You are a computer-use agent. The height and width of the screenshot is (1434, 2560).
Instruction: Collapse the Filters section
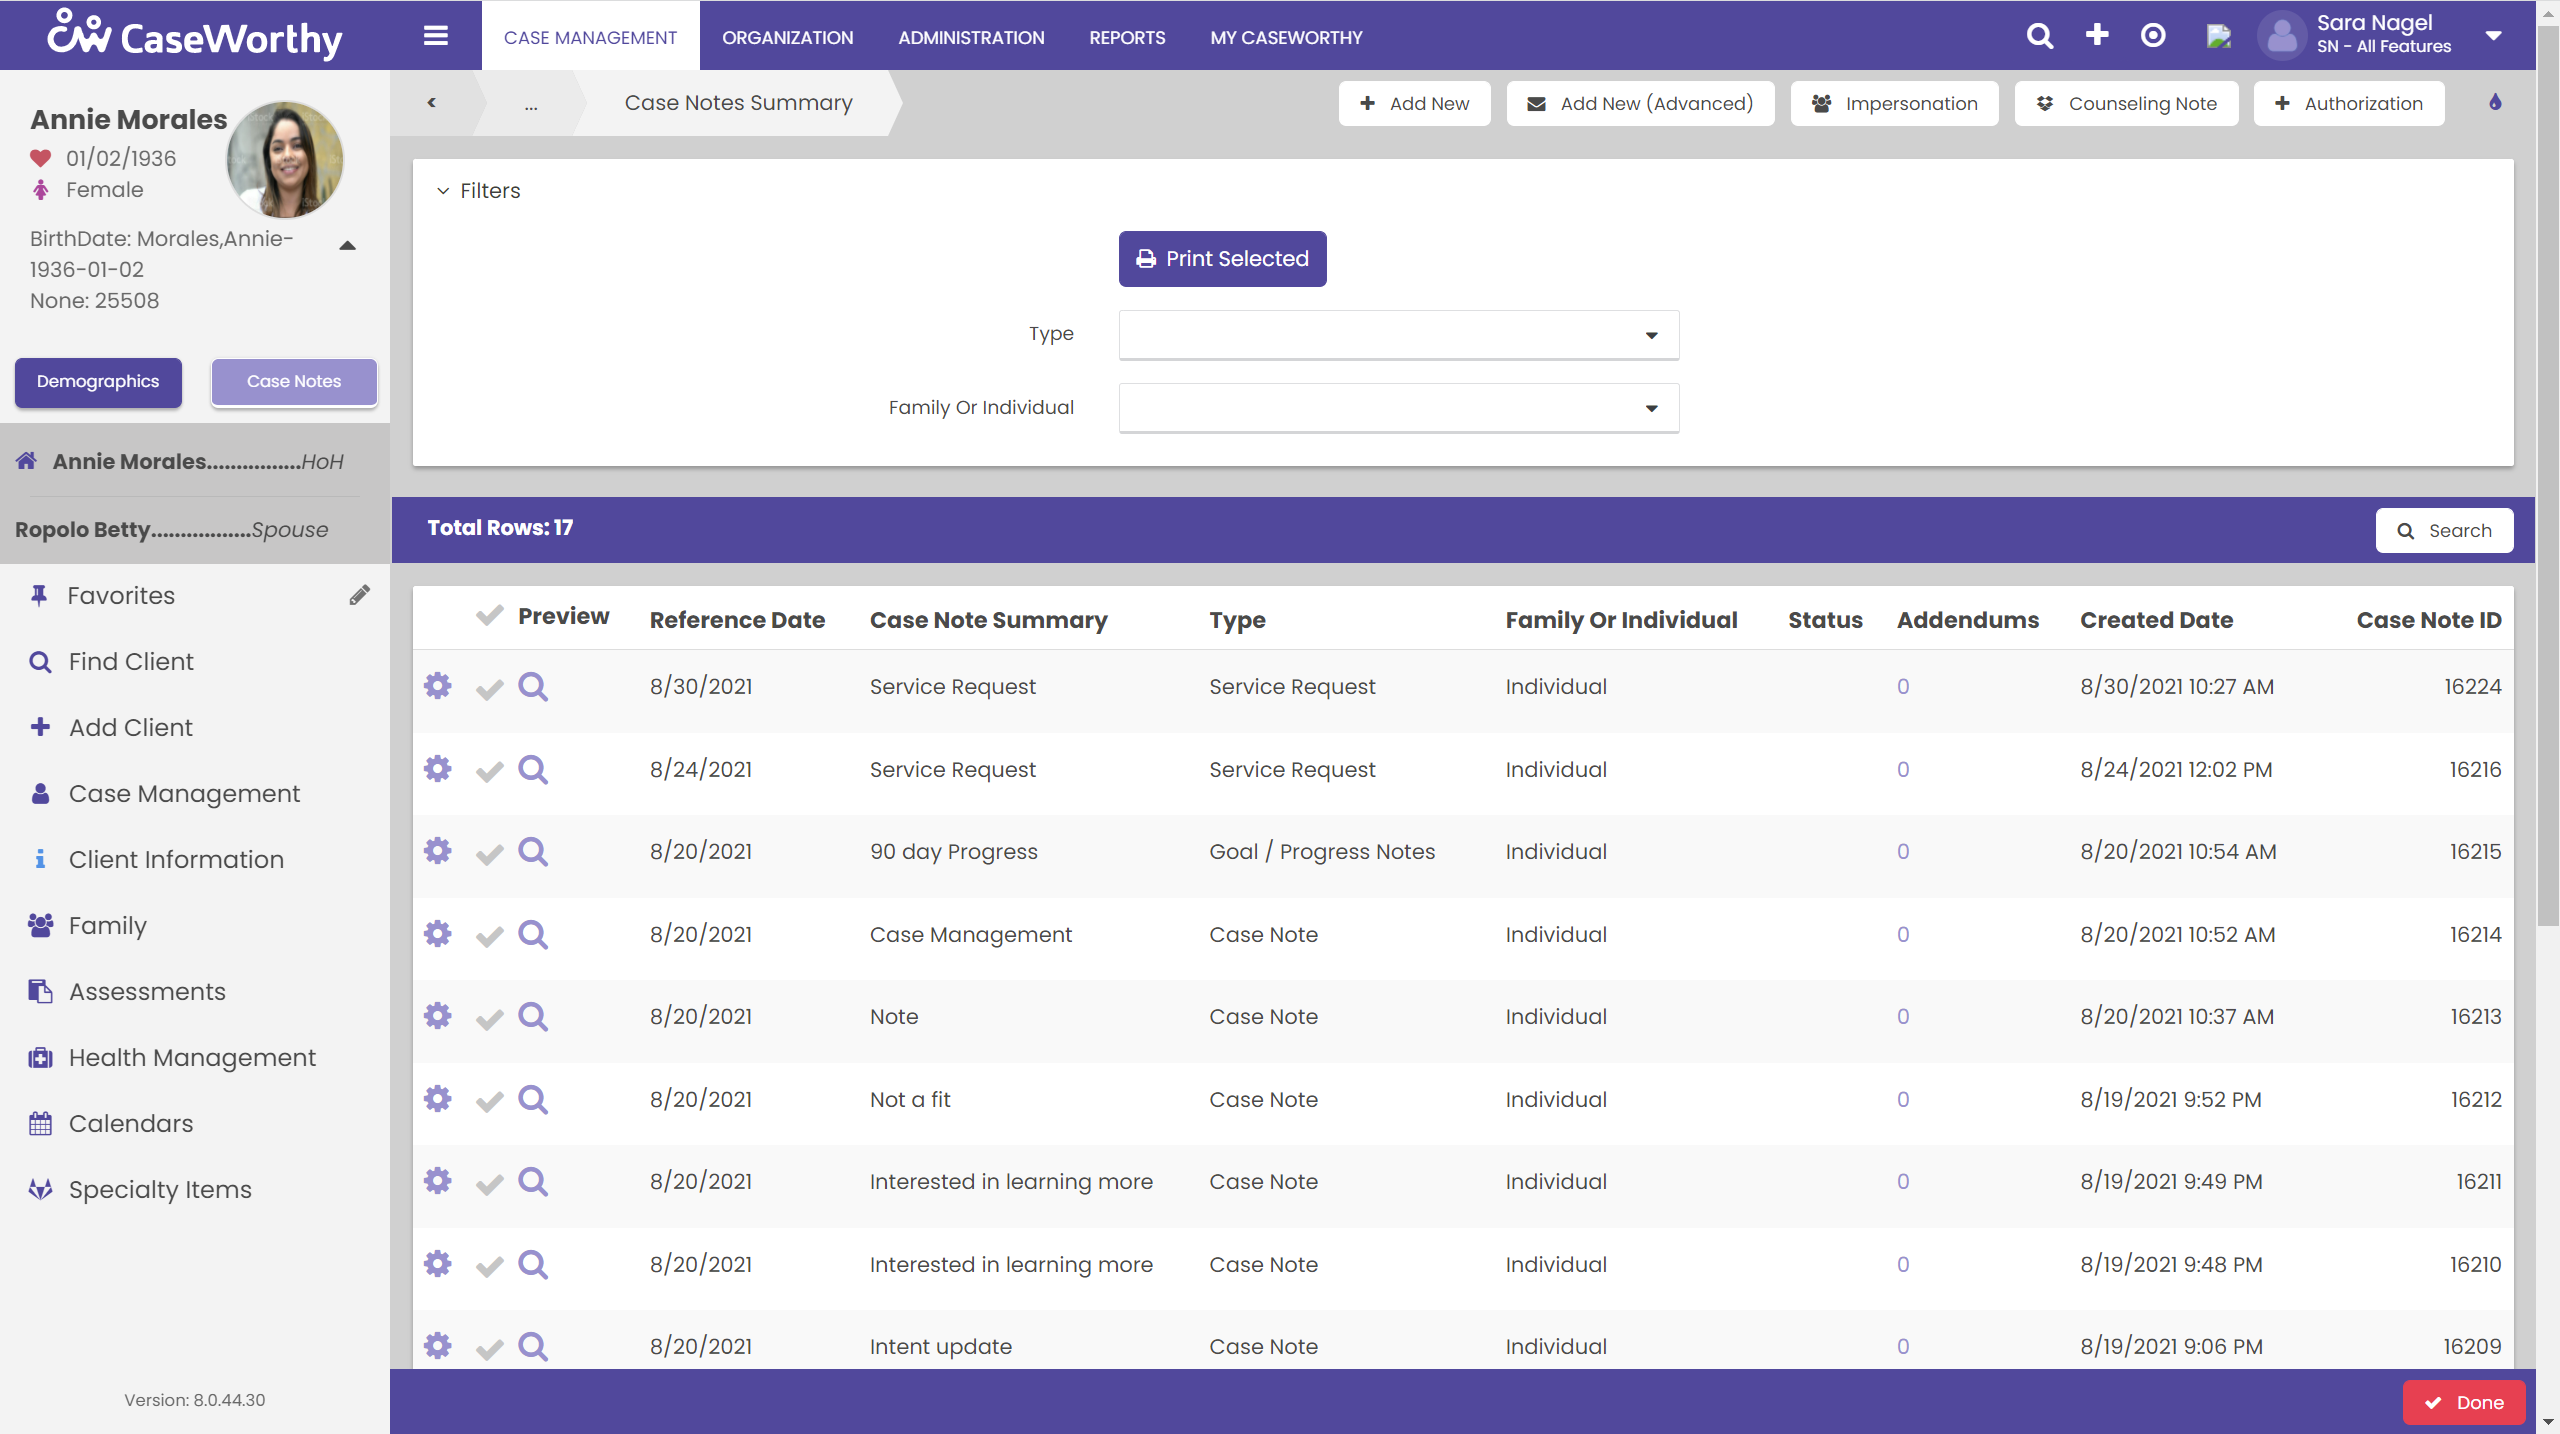click(x=443, y=190)
